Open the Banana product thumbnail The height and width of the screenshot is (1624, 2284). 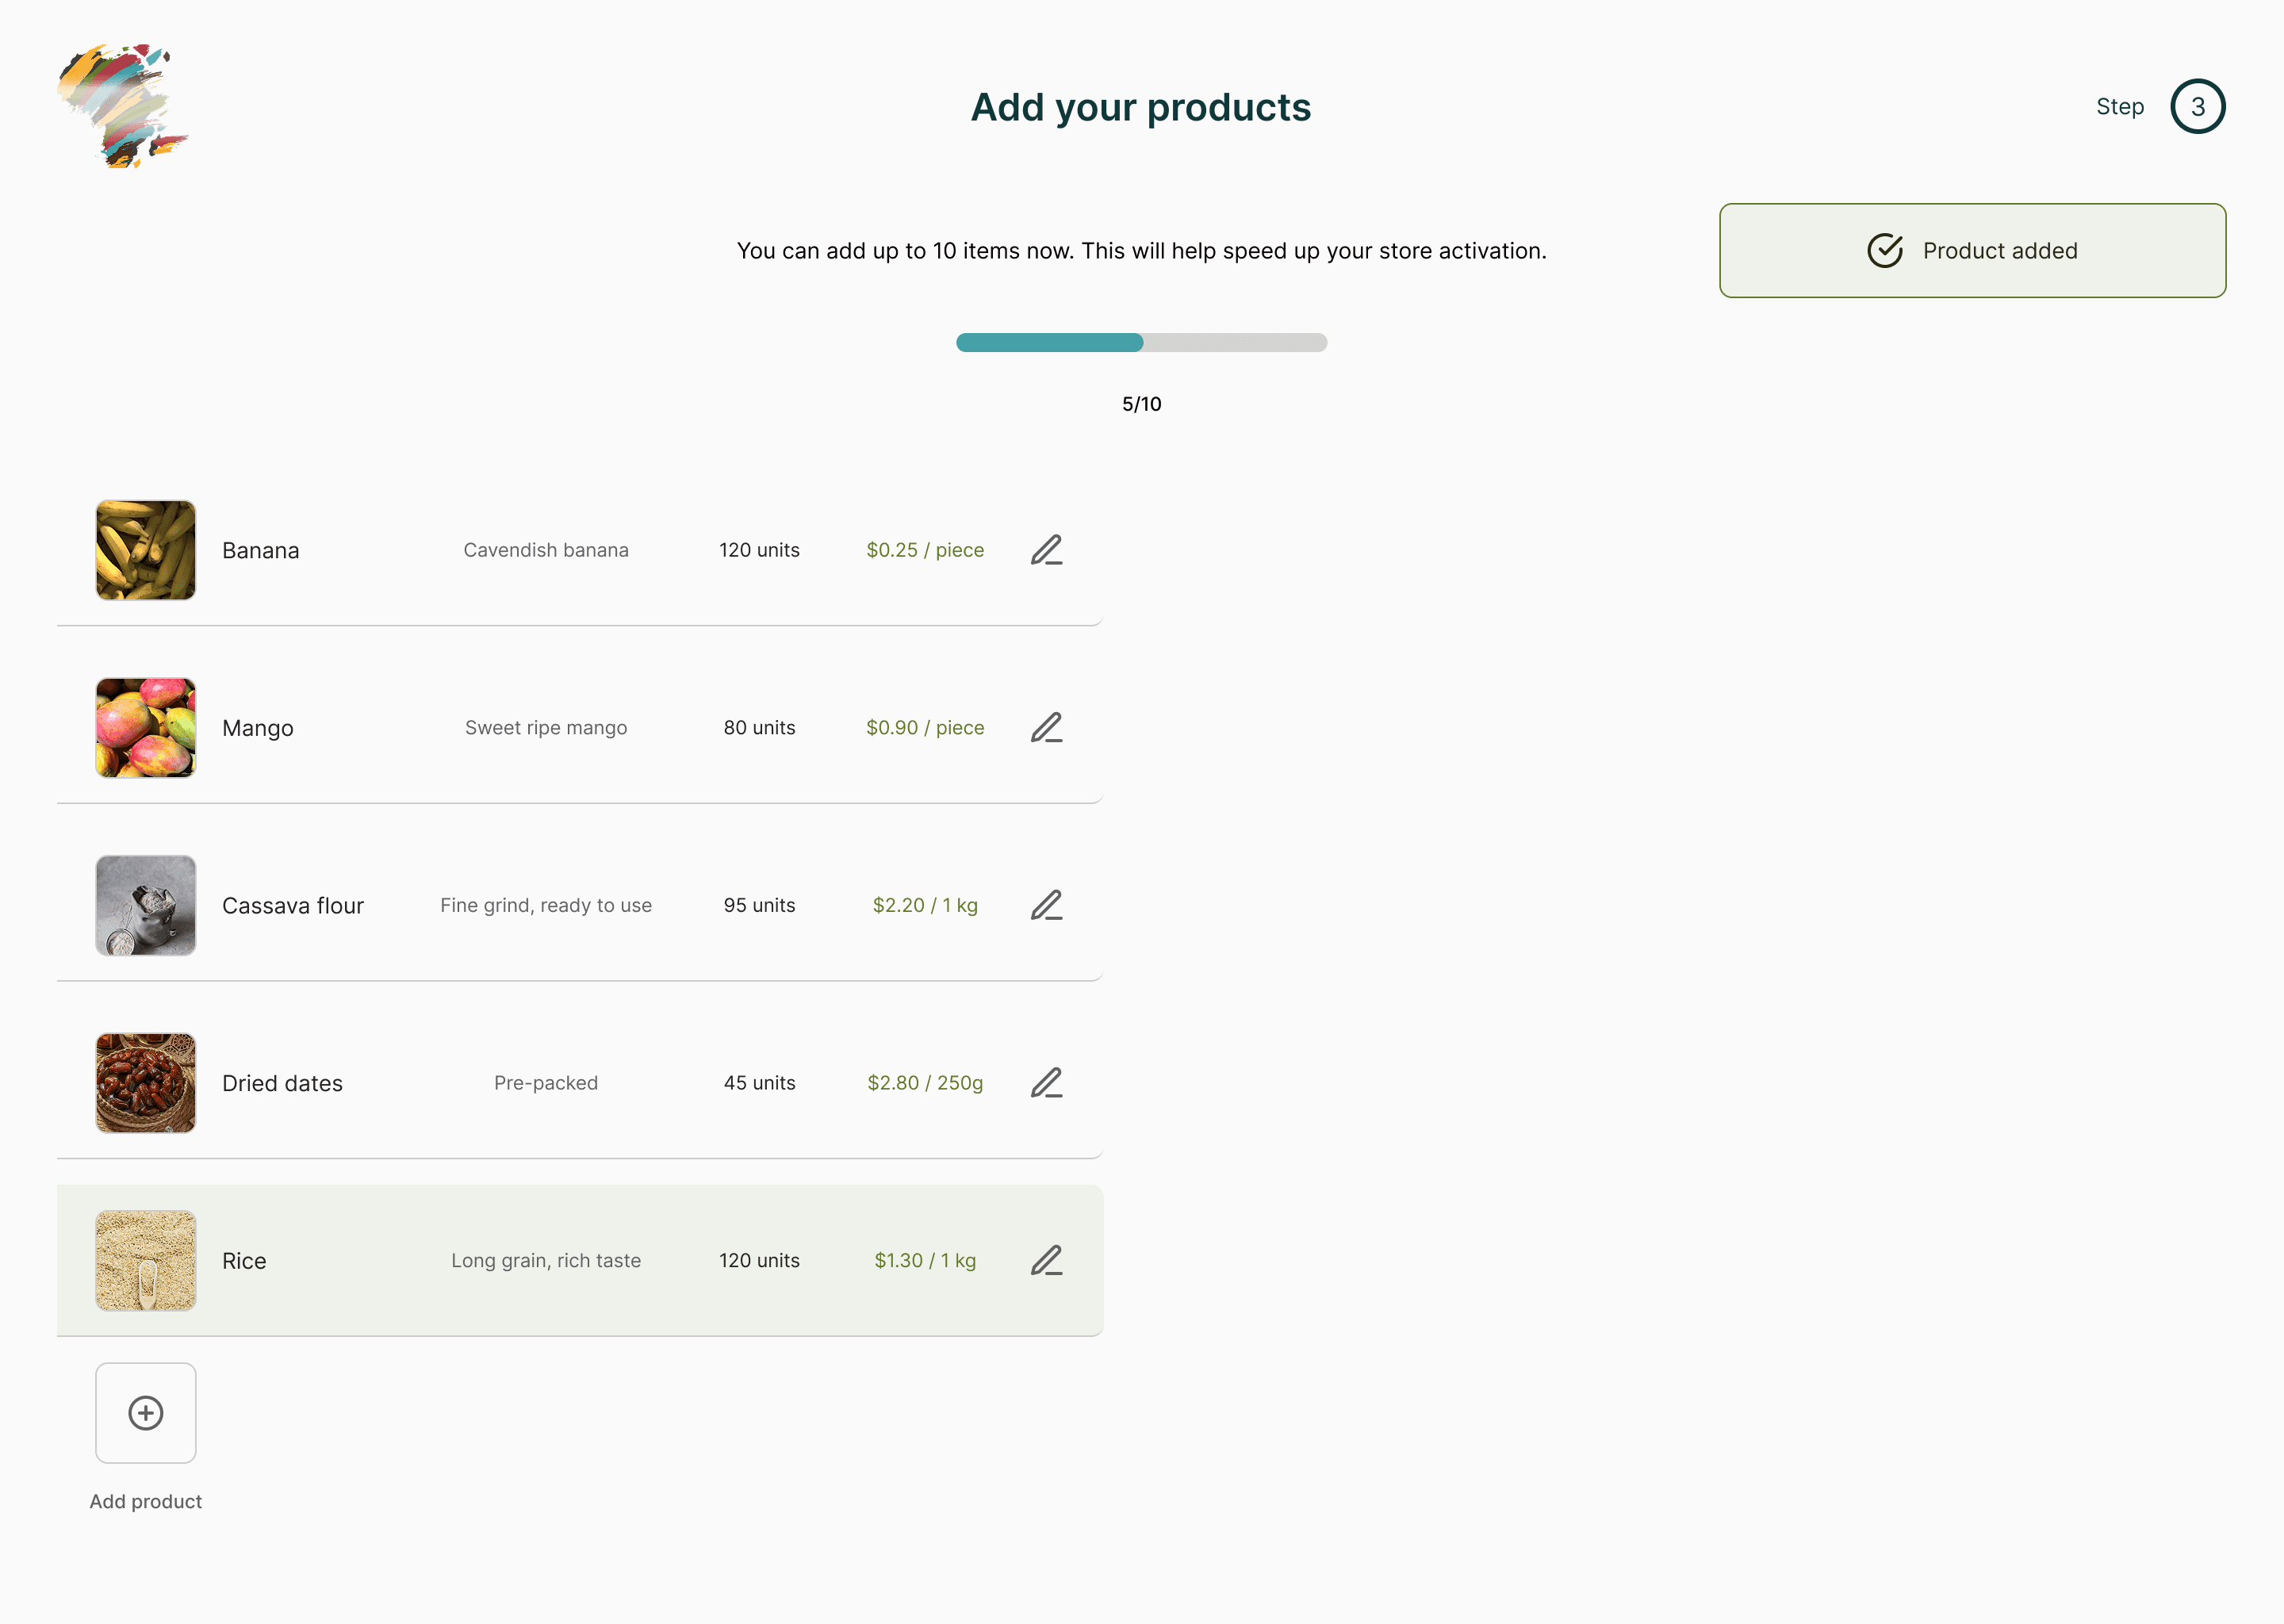click(146, 550)
